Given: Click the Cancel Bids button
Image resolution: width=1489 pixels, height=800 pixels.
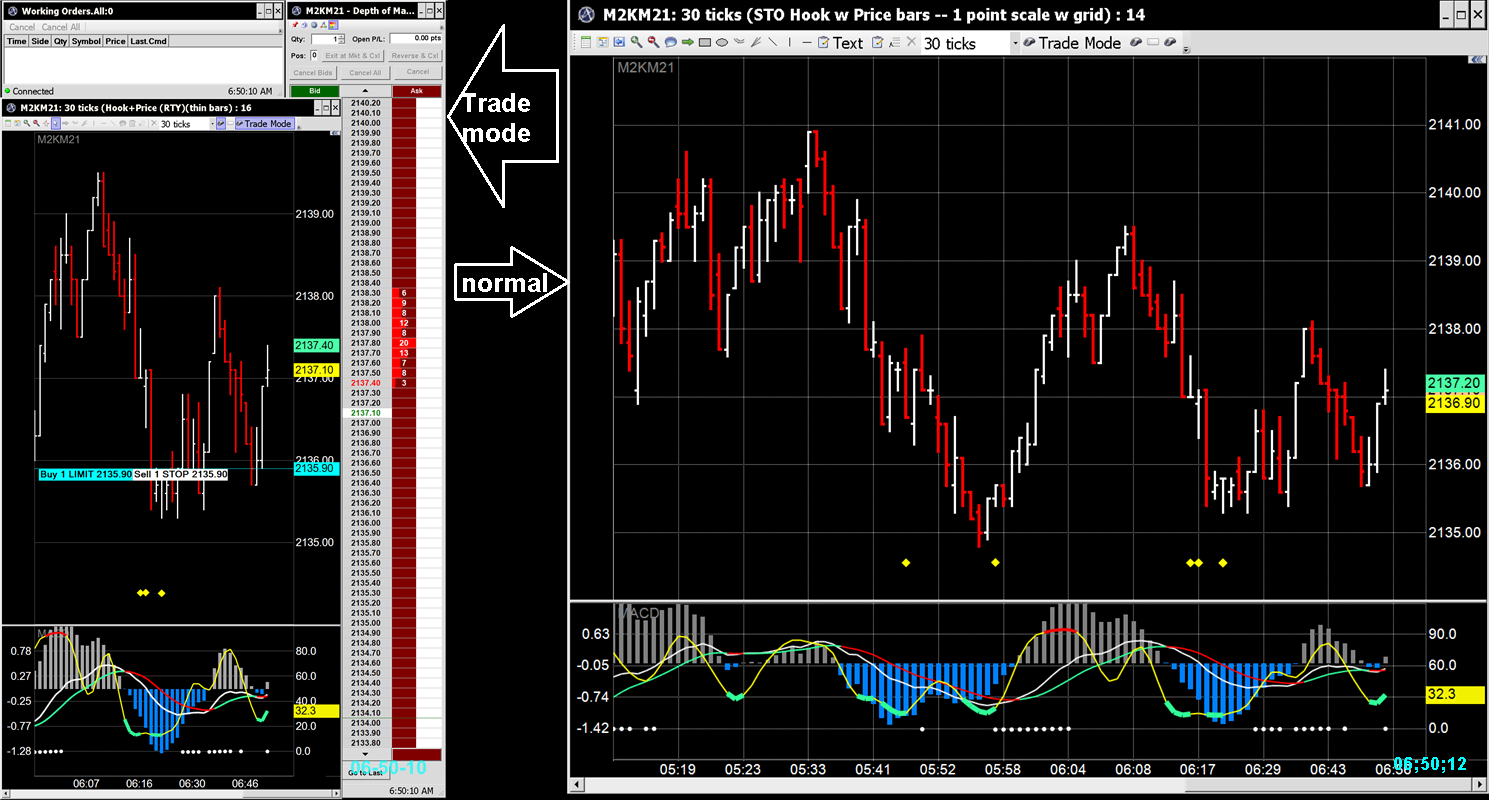Looking at the screenshot, I should click(x=313, y=73).
